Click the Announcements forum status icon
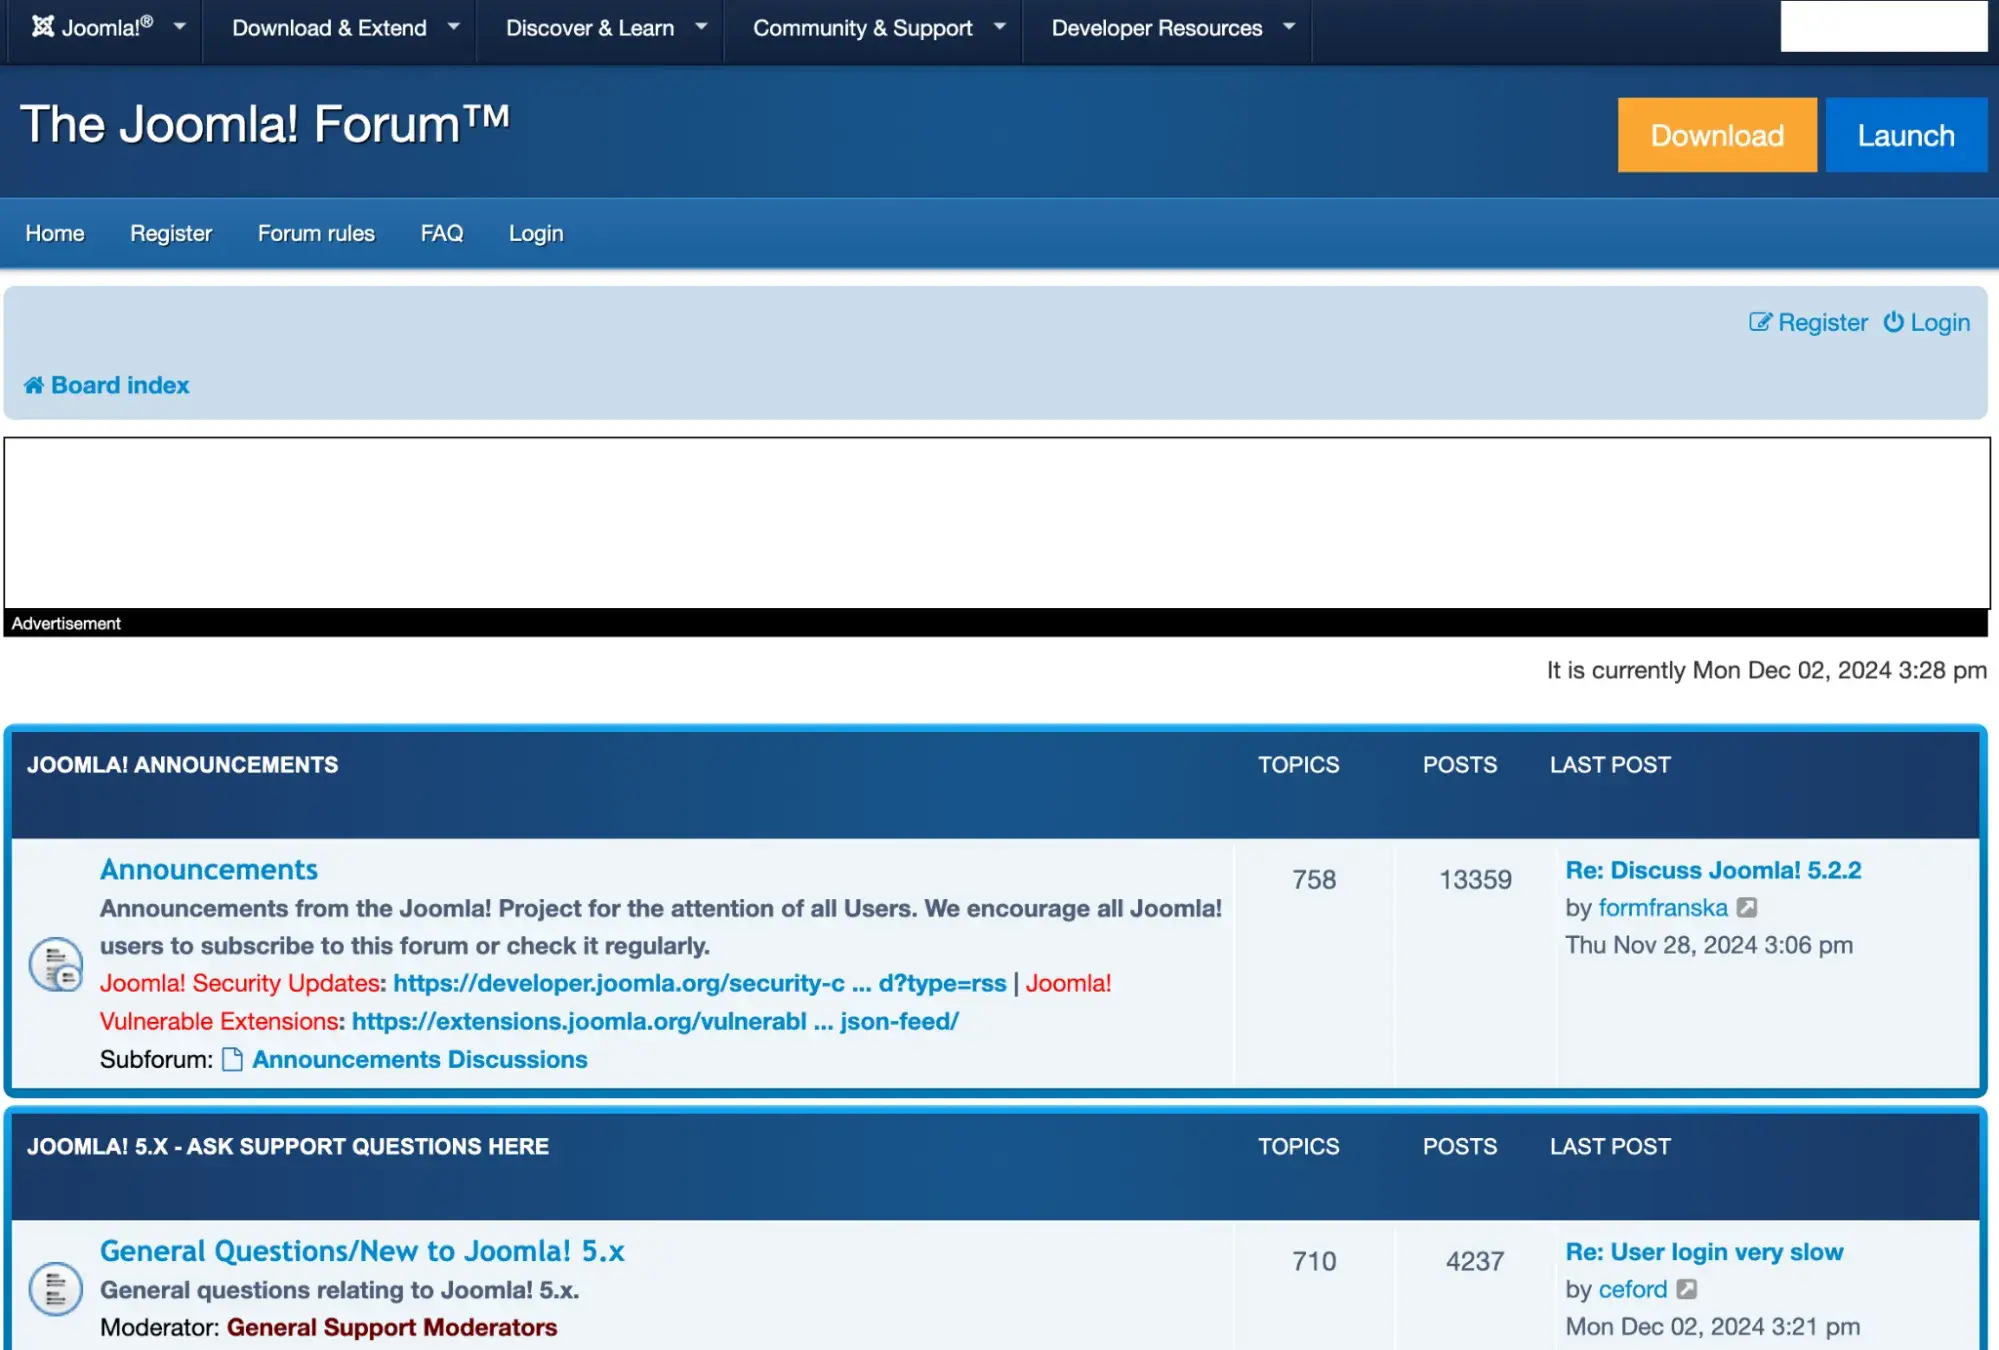 56,964
